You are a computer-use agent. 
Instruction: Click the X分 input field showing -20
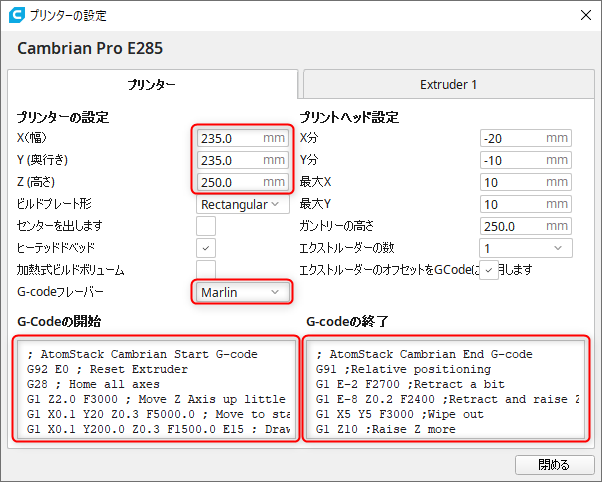pyautogui.click(x=526, y=138)
